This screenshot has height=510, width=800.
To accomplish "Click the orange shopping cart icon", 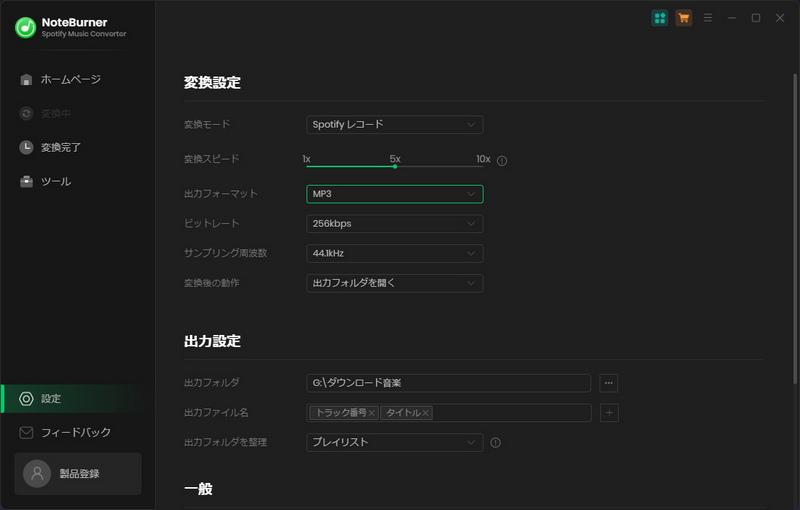I will [684, 18].
